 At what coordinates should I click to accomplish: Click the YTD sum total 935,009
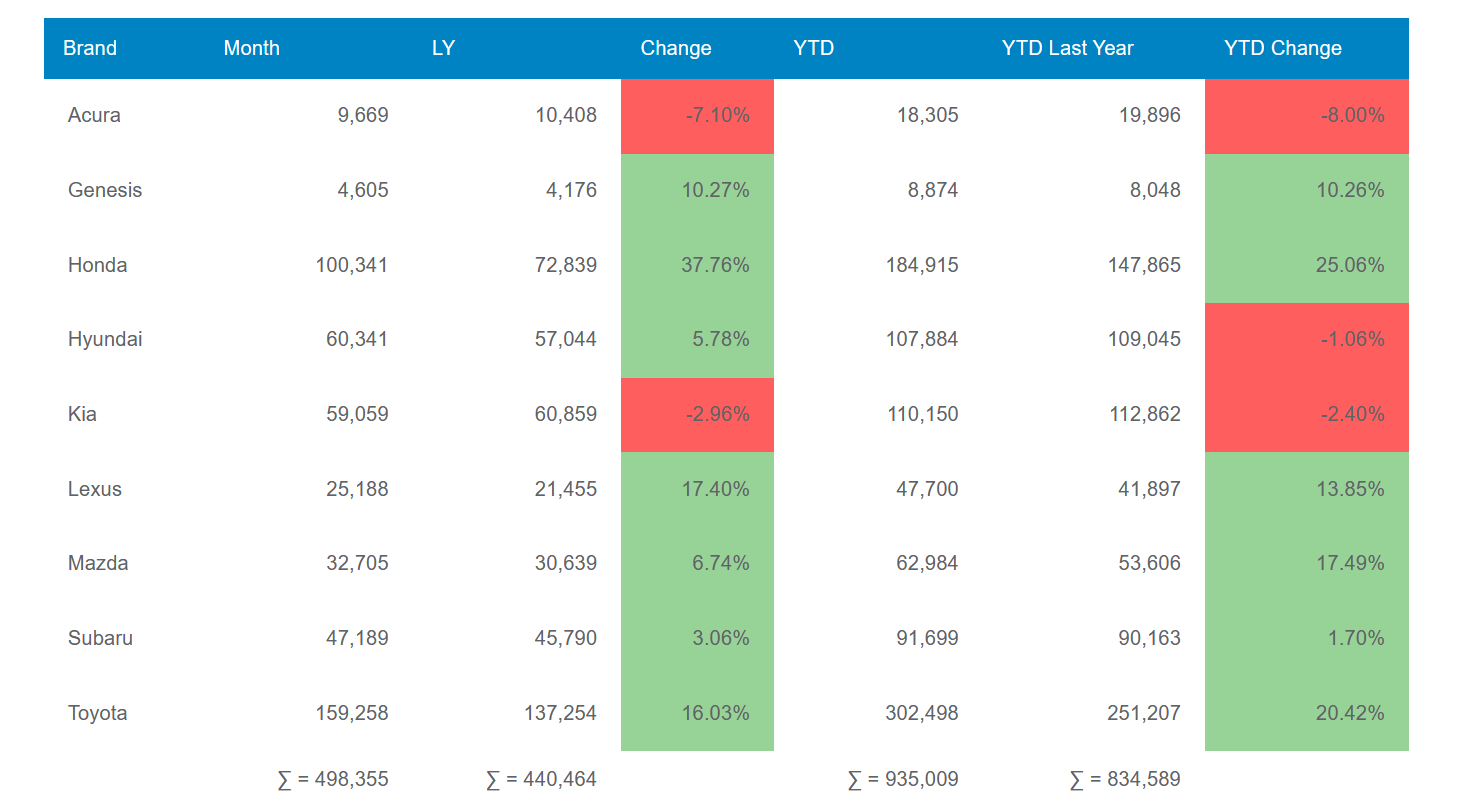point(902,779)
